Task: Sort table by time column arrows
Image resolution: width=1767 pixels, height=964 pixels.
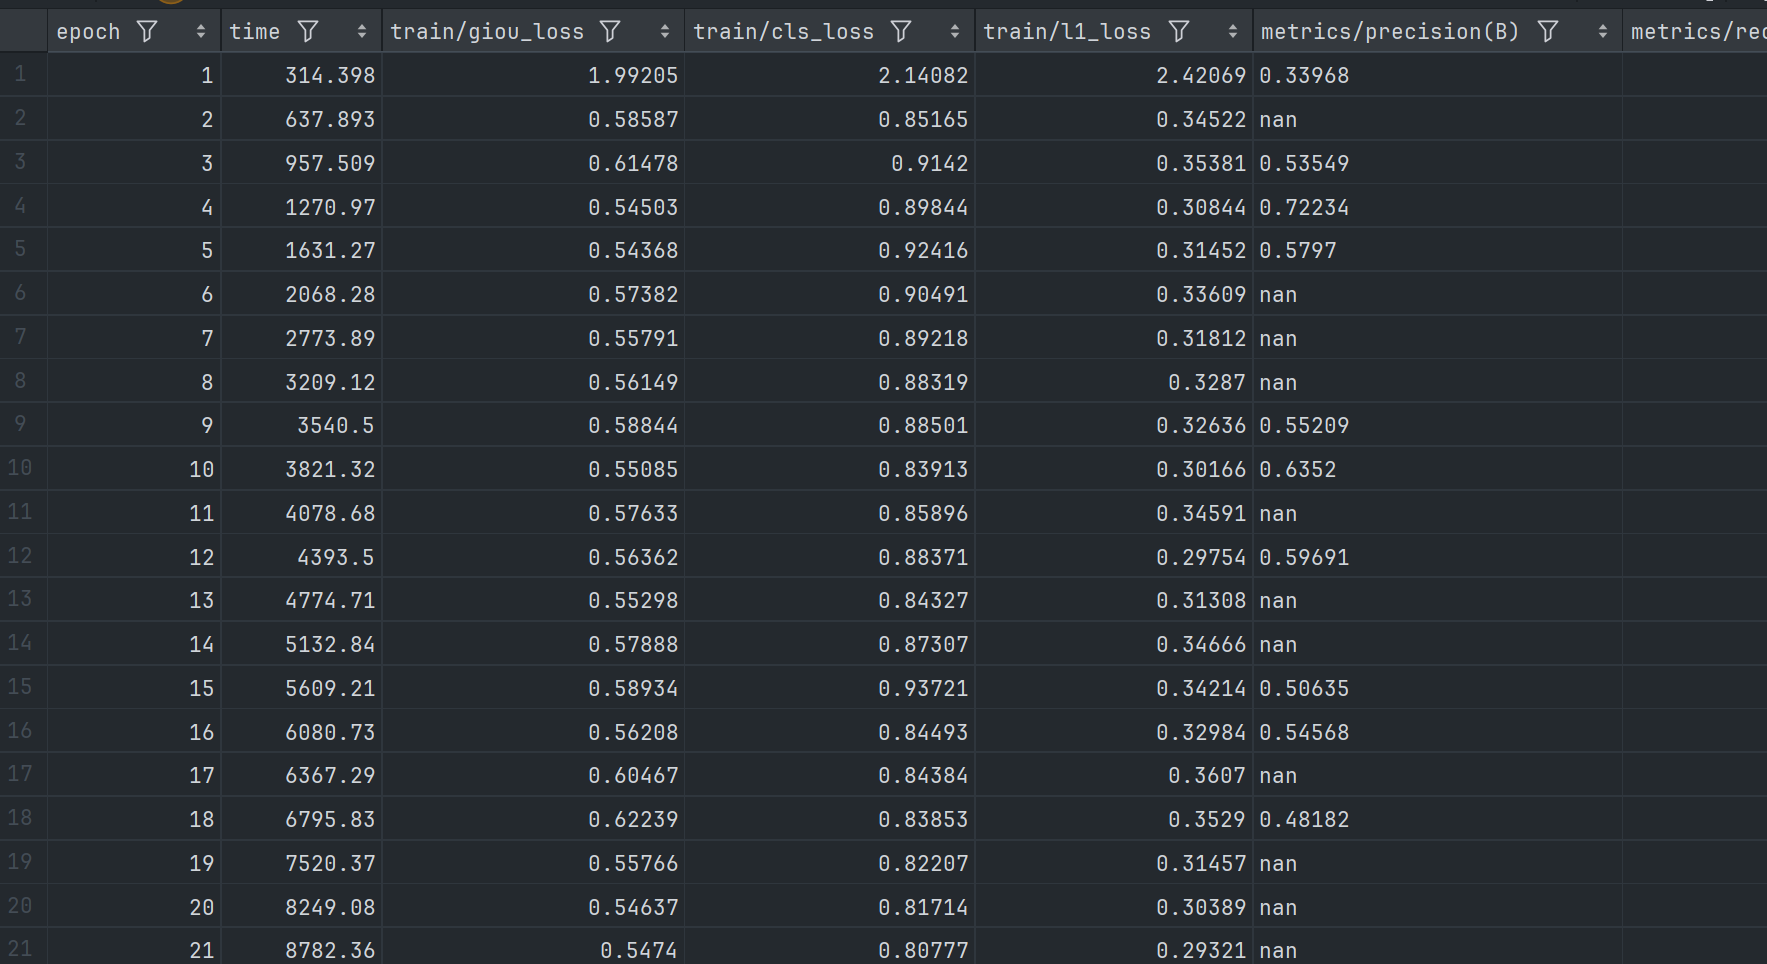Action: (x=362, y=32)
